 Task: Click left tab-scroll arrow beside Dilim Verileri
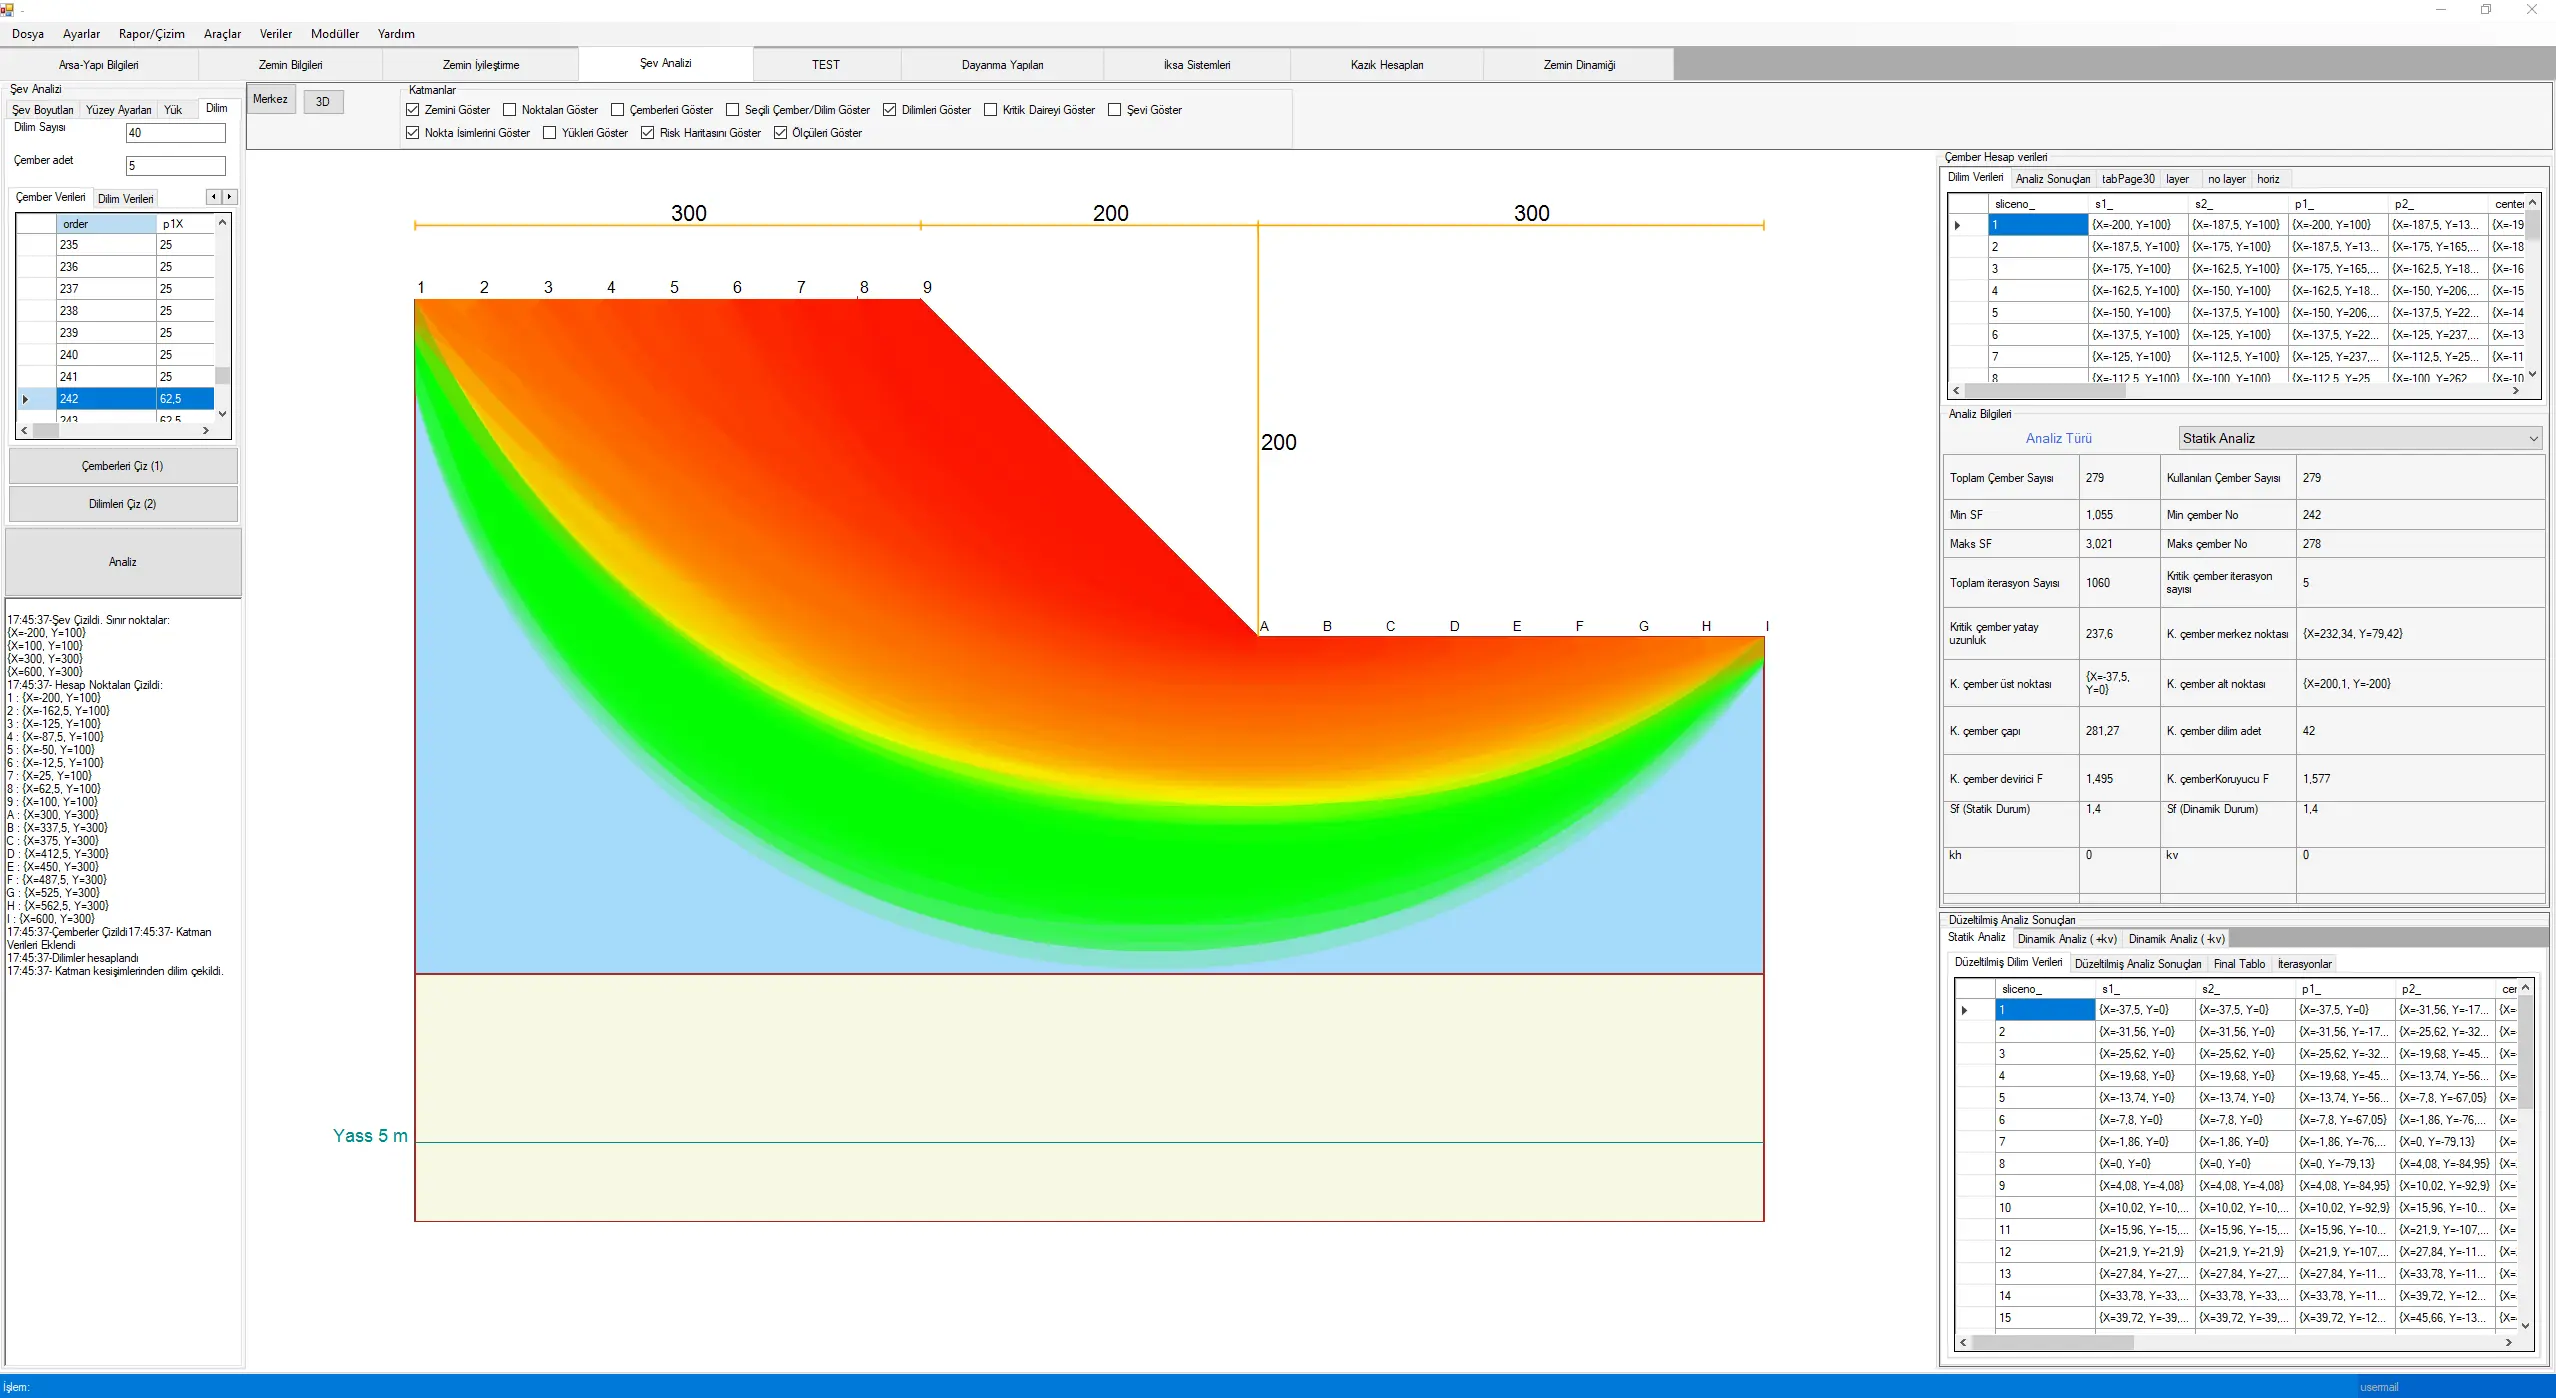[x=213, y=197]
